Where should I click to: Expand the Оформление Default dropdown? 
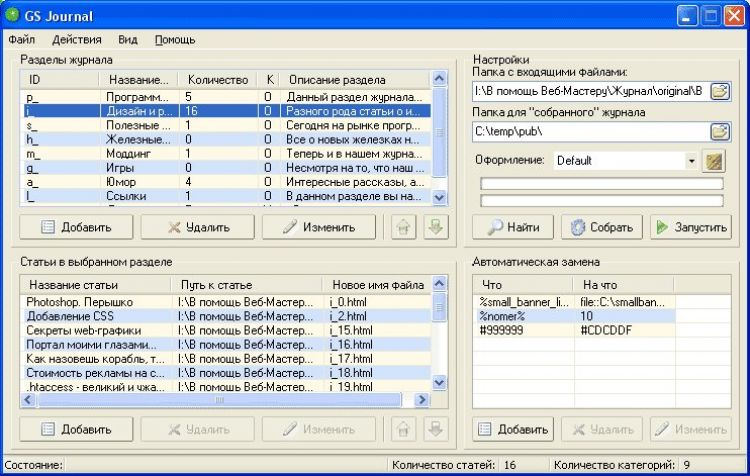pyautogui.click(x=691, y=161)
